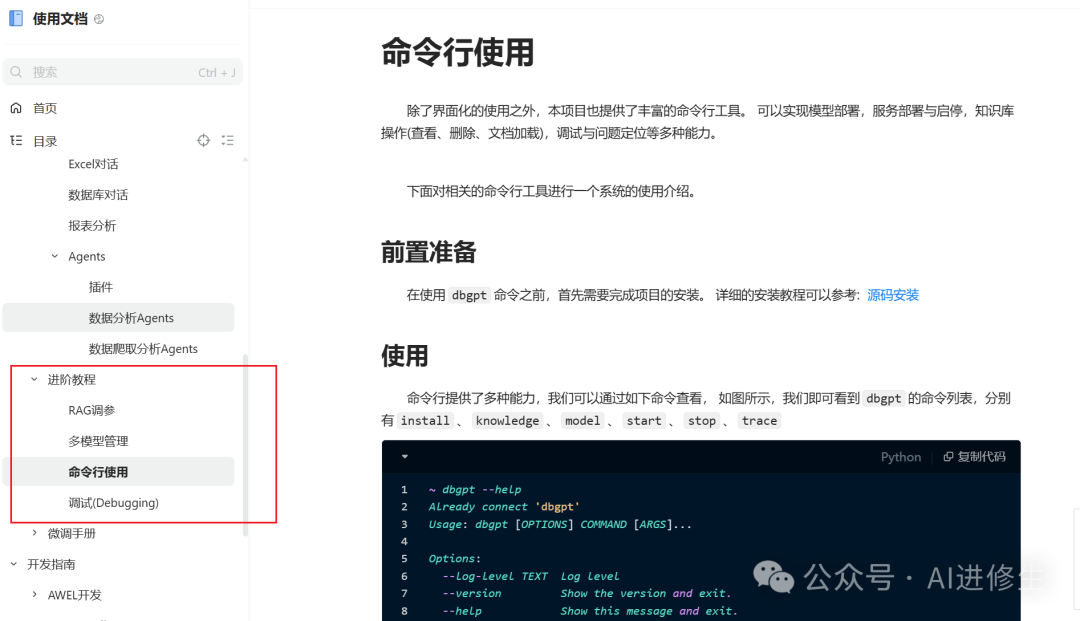The width and height of the screenshot is (1080, 621).
Task: Collapse the code block with its arrow
Action: click(x=405, y=456)
